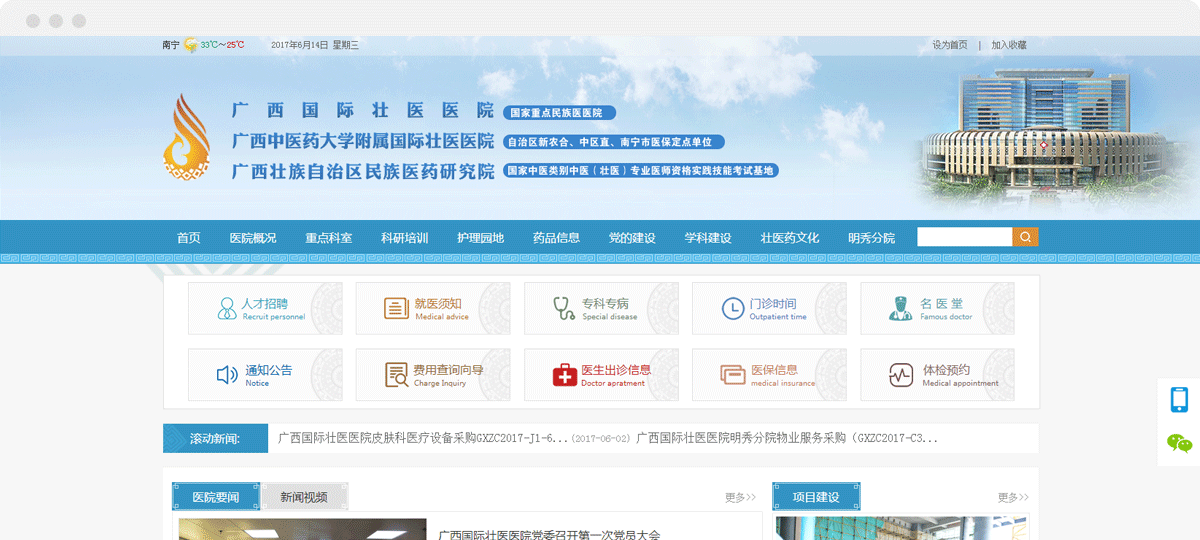Click the news photo under 医院要闻
Viewport: 1200px width, 540px height.
(303, 529)
